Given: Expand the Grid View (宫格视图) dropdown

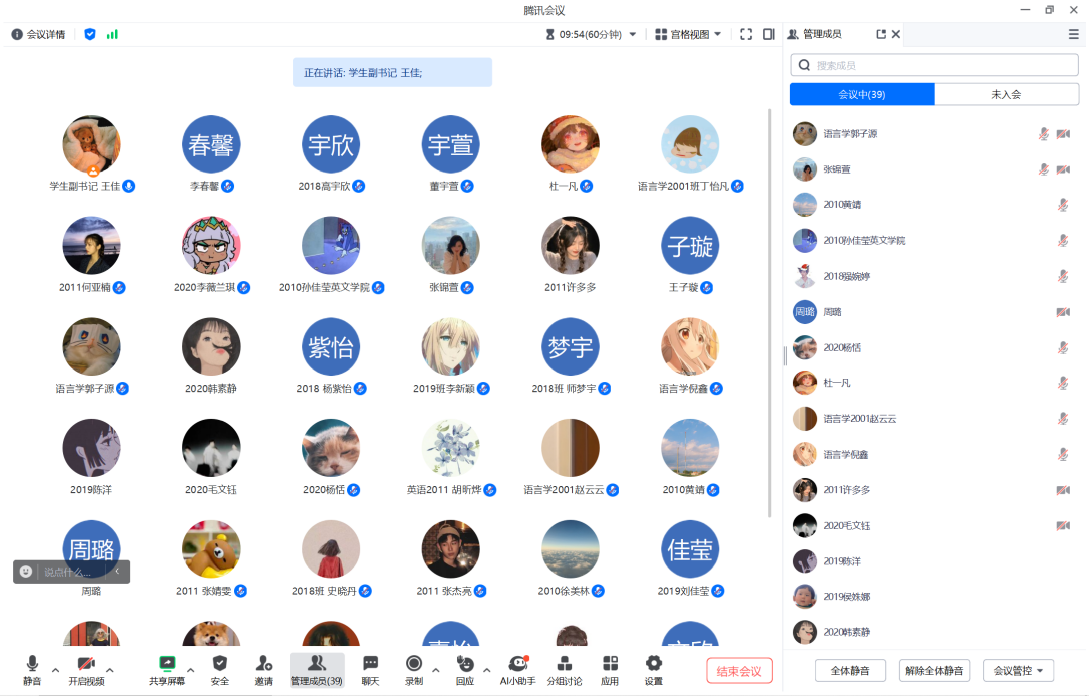Looking at the screenshot, I should click(688, 34).
